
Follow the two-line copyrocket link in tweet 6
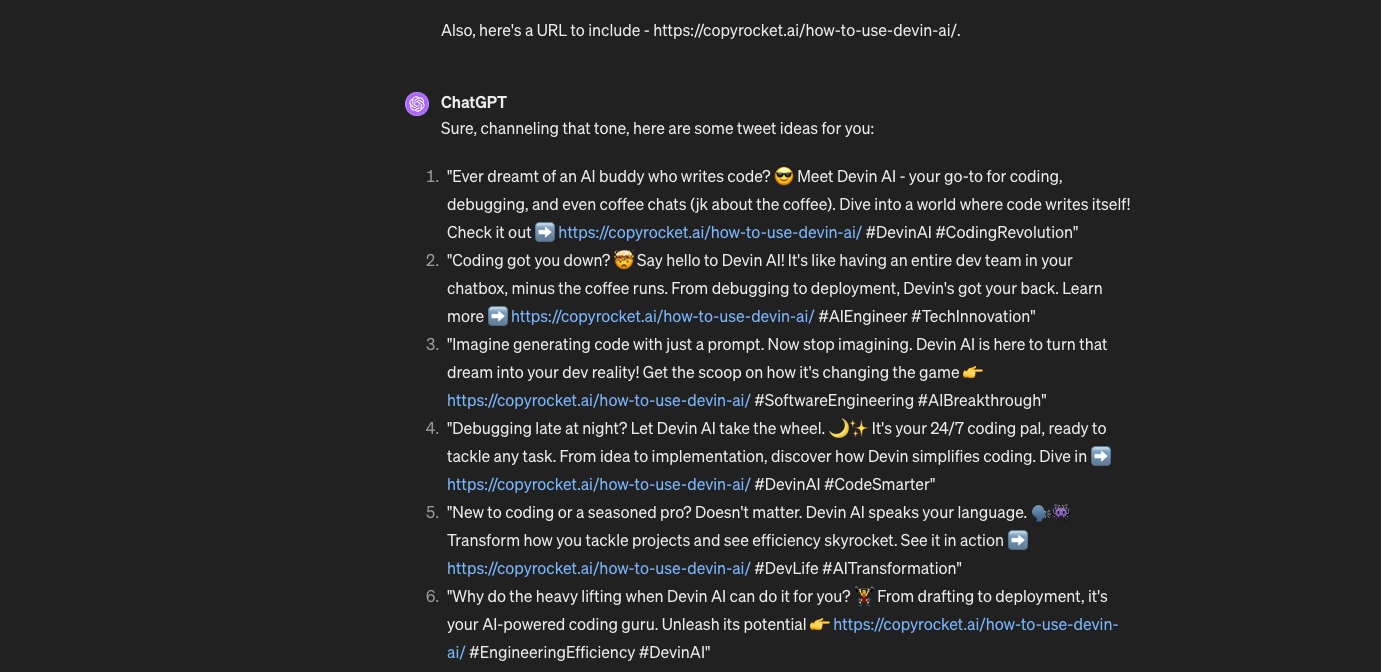[x=975, y=624]
